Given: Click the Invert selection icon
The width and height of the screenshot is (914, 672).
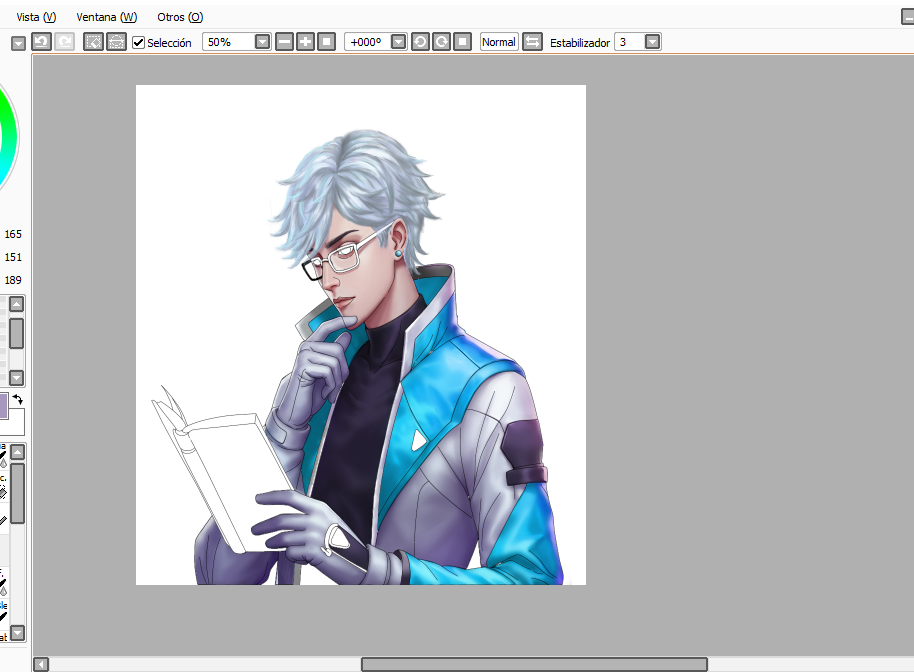Looking at the screenshot, I should click(x=117, y=42).
